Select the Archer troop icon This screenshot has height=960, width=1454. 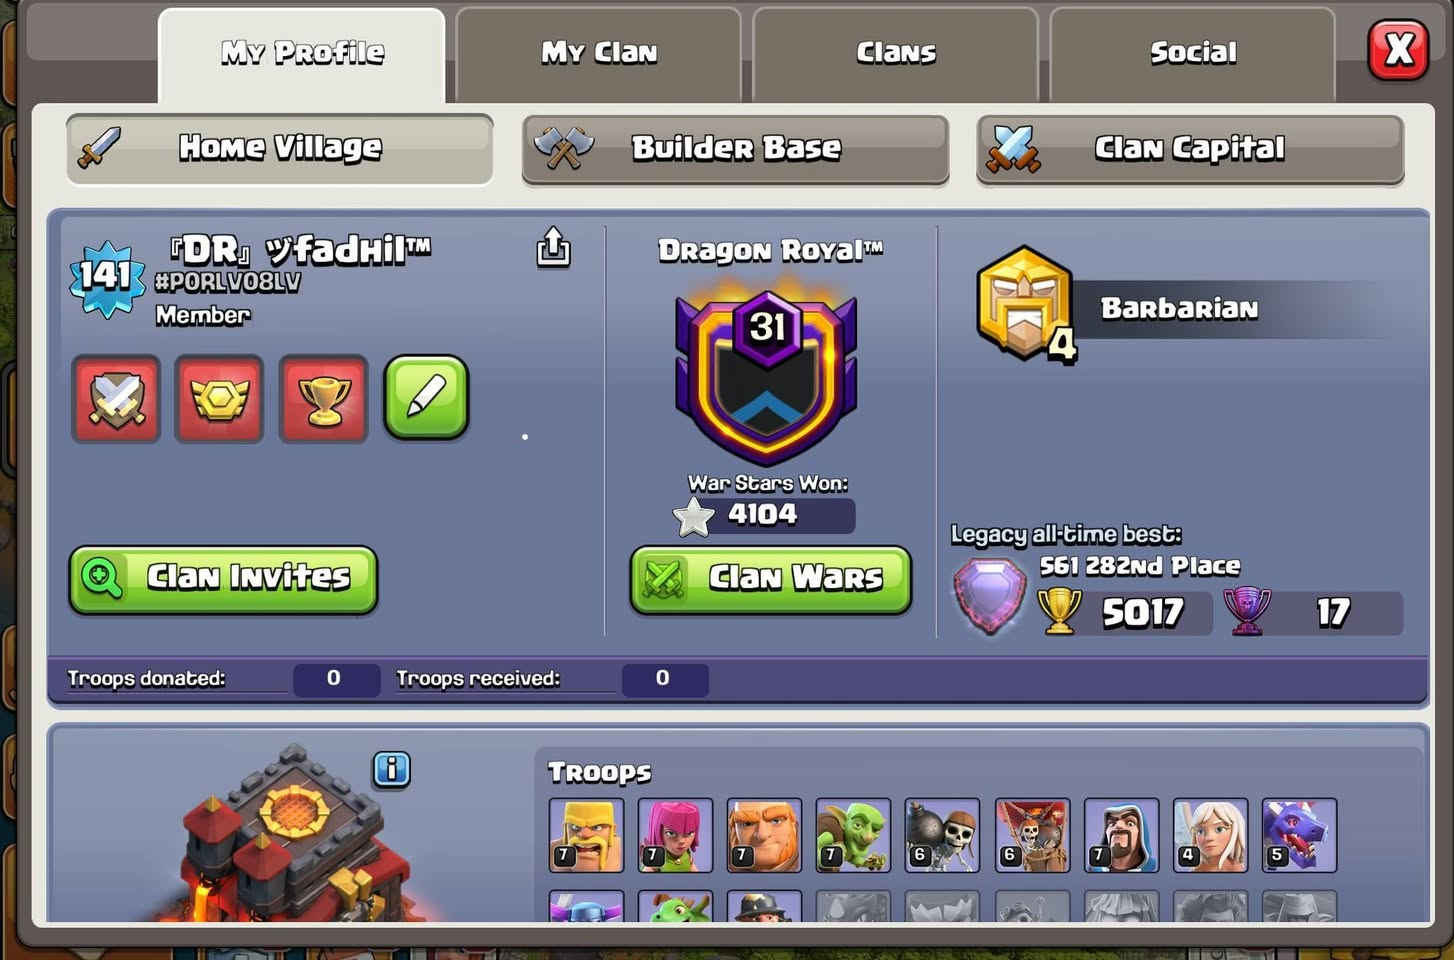pyautogui.click(x=675, y=835)
